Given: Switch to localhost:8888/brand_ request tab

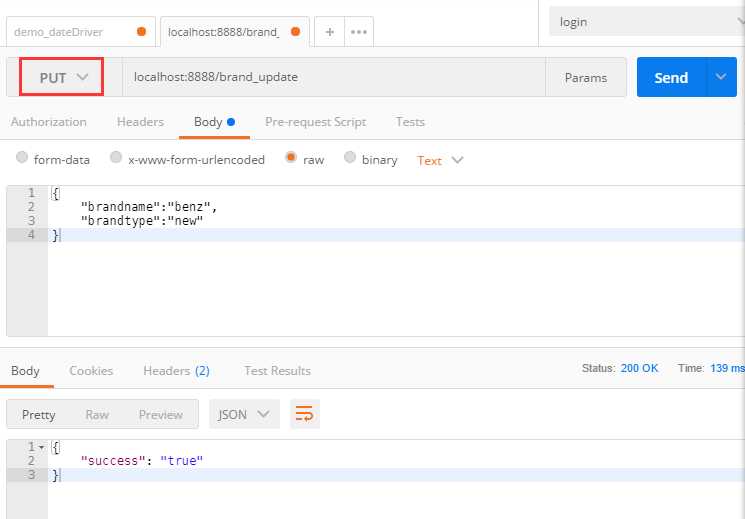Looking at the screenshot, I should tap(235, 32).
